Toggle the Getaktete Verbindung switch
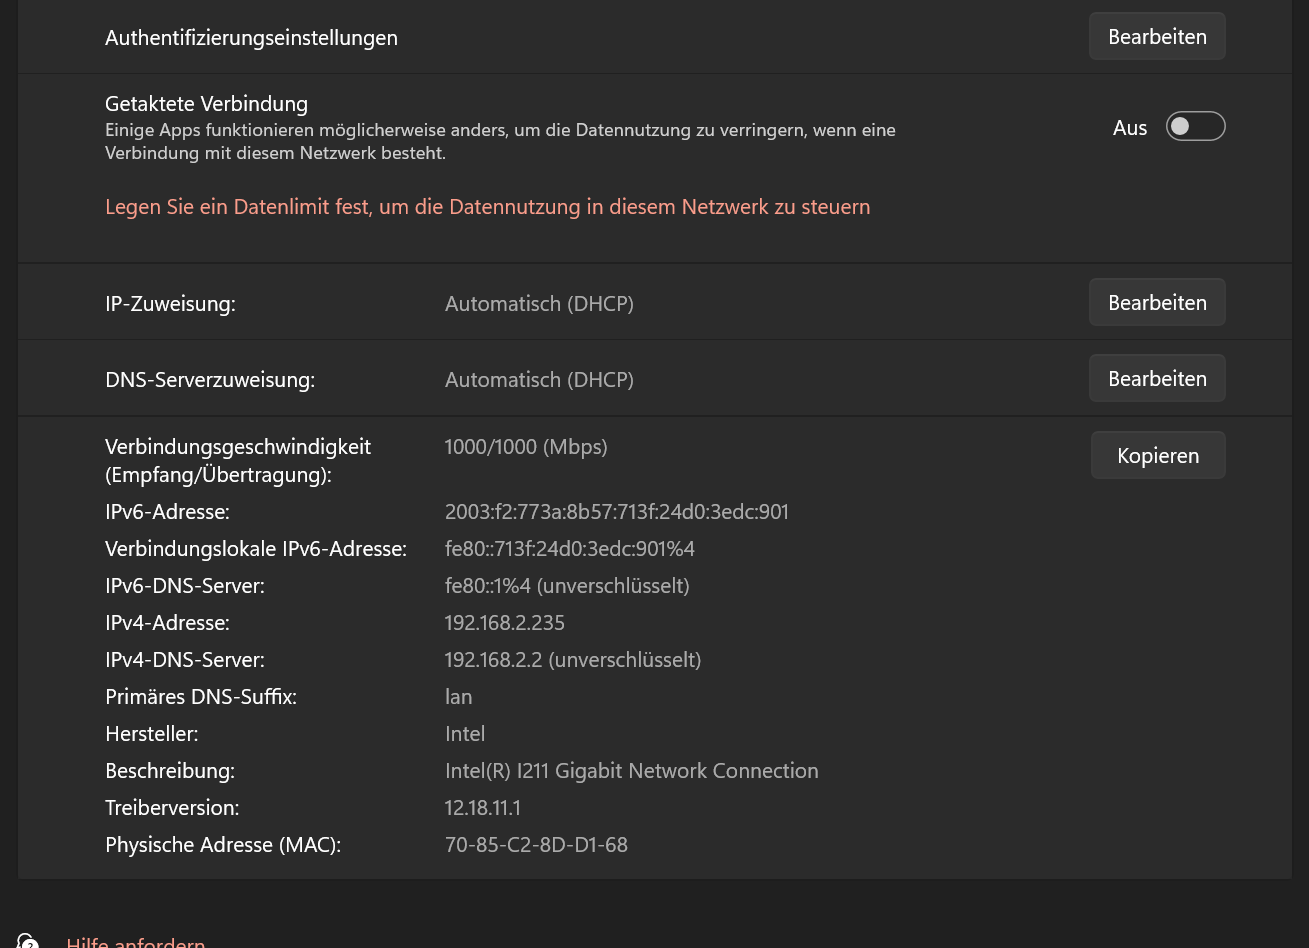The image size is (1309, 948). click(1195, 127)
